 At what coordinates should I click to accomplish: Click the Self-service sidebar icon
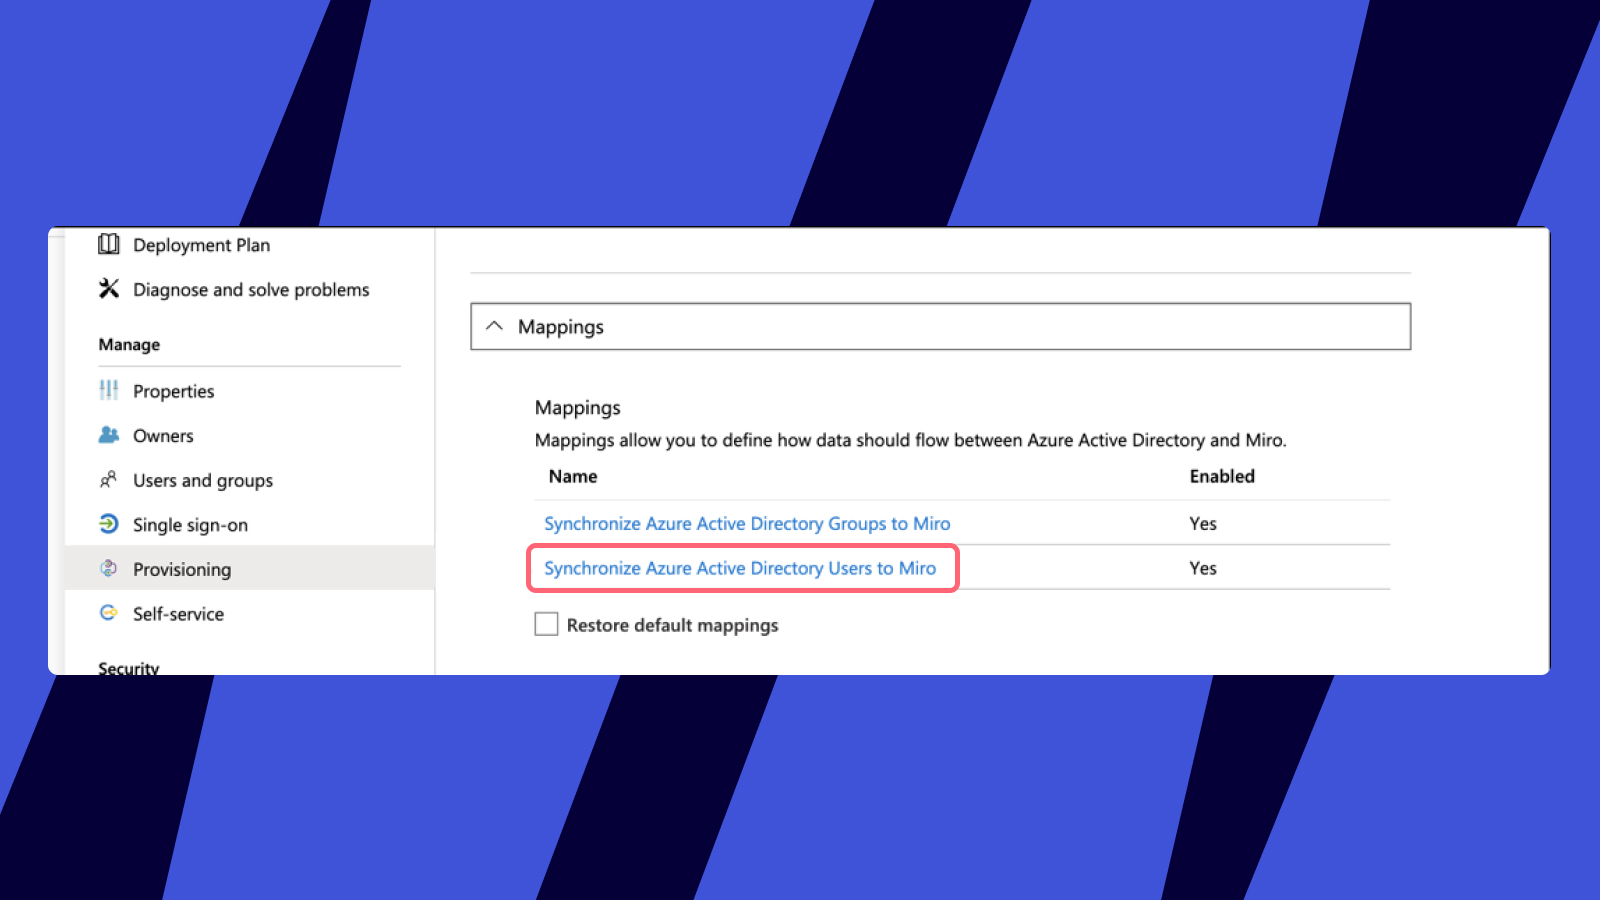(x=108, y=613)
